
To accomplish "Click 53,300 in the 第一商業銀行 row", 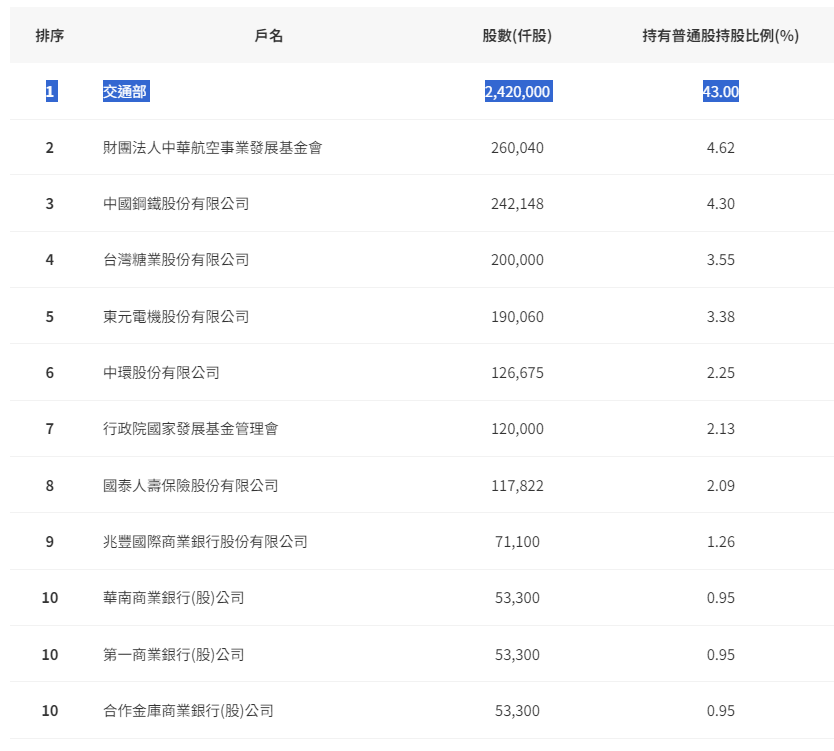I will coord(517,655).
